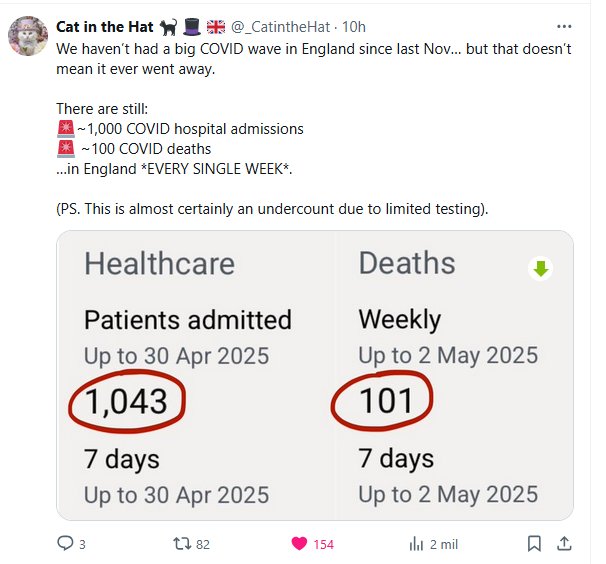Click the "Healthcare" heading in the image
606x564 pixels.
[159, 263]
